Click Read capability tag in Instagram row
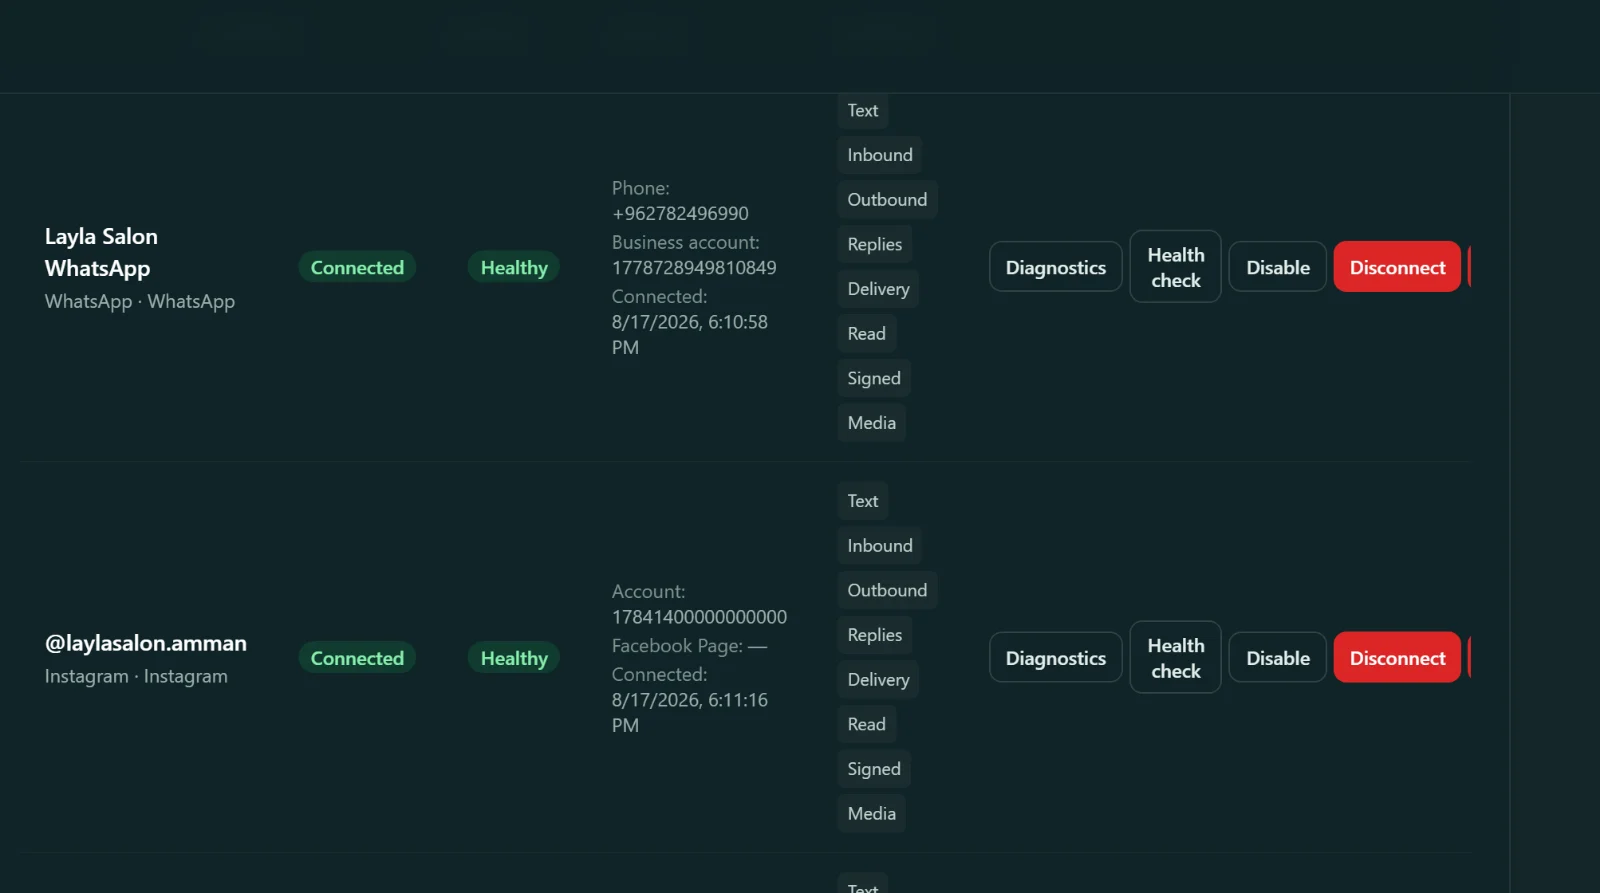The height and width of the screenshot is (893, 1600). (867, 724)
